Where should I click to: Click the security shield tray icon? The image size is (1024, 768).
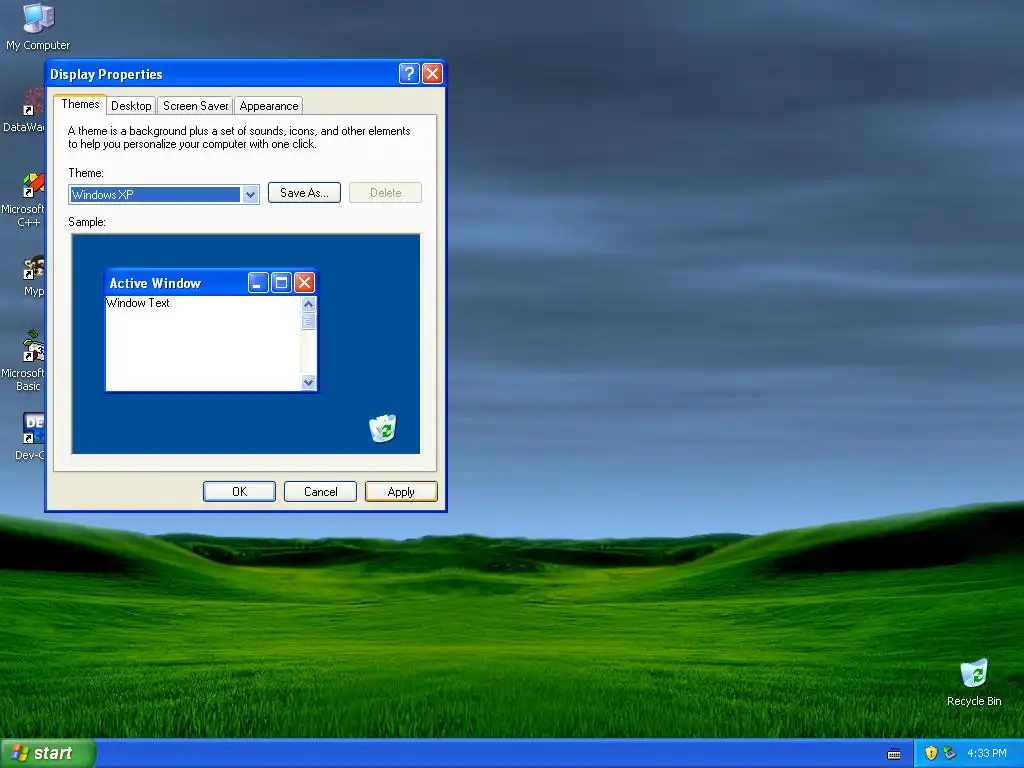[x=931, y=753]
